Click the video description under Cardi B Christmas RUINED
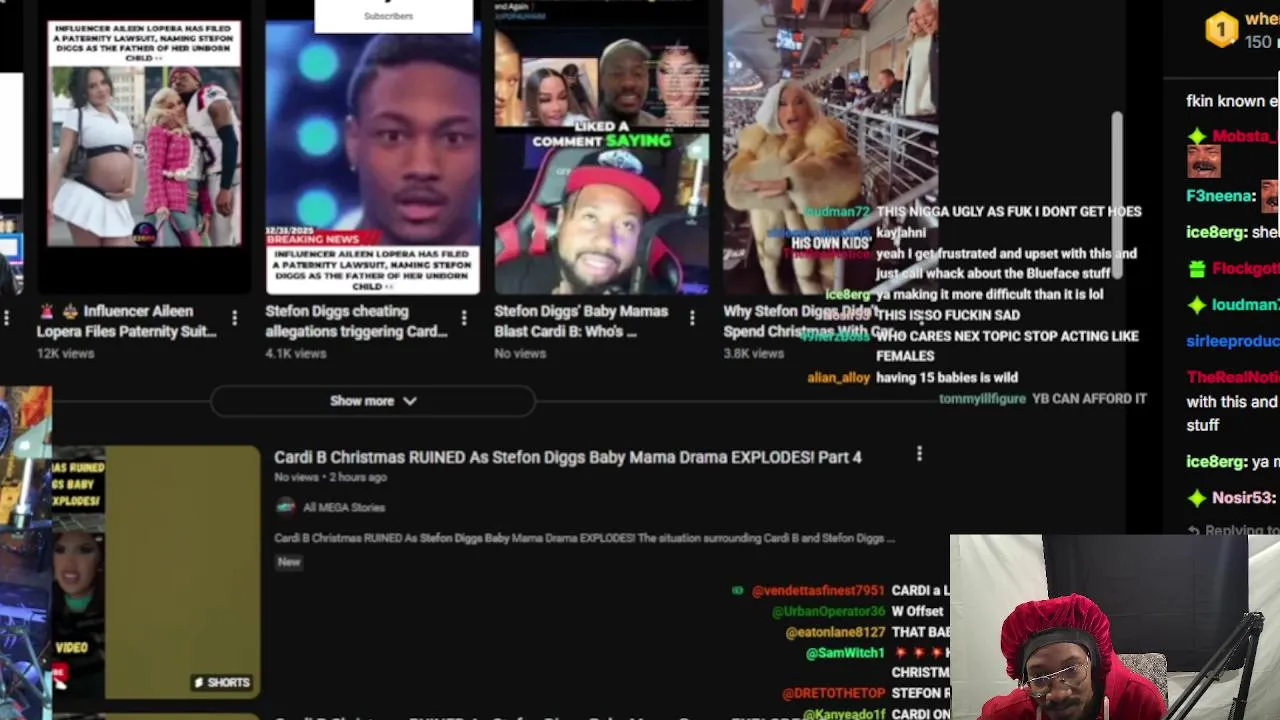The width and height of the screenshot is (1280, 720). (x=584, y=538)
